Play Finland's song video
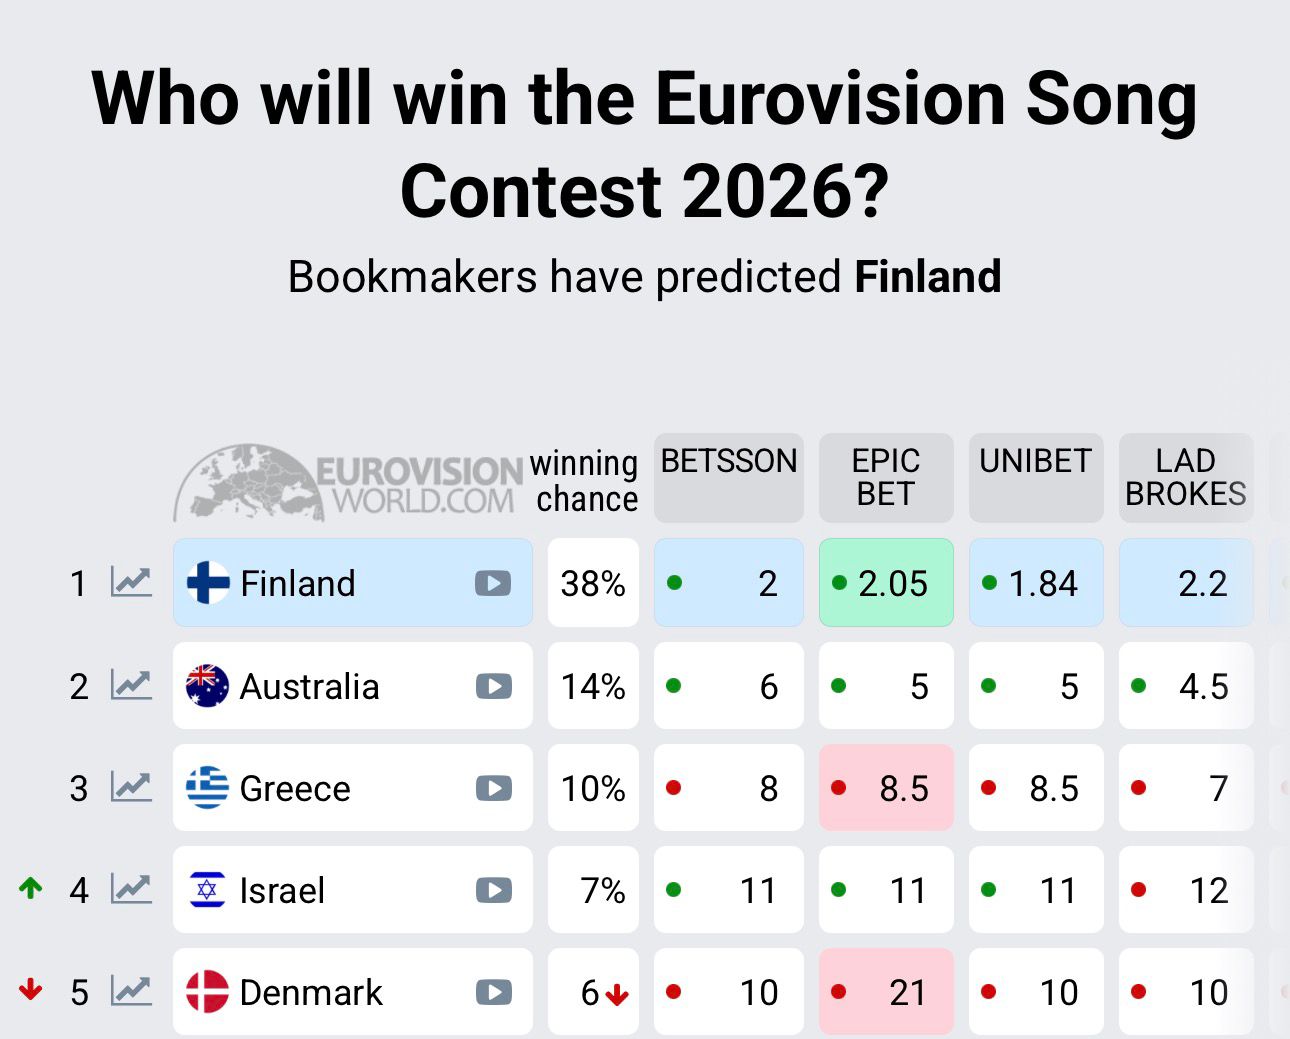This screenshot has width=1290, height=1039. coord(493,583)
